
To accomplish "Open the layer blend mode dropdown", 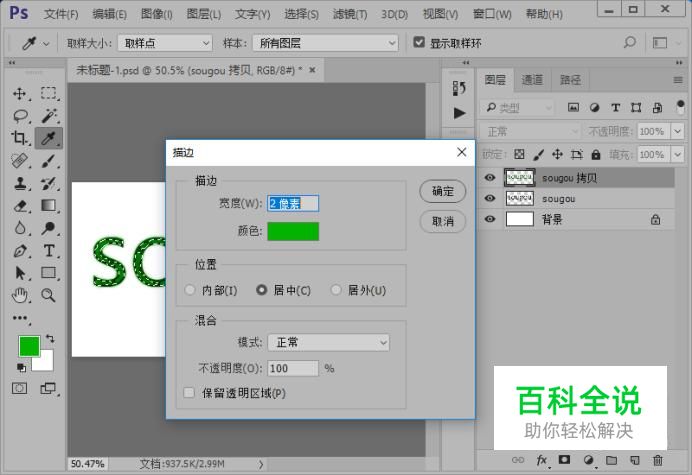I will coord(530,132).
